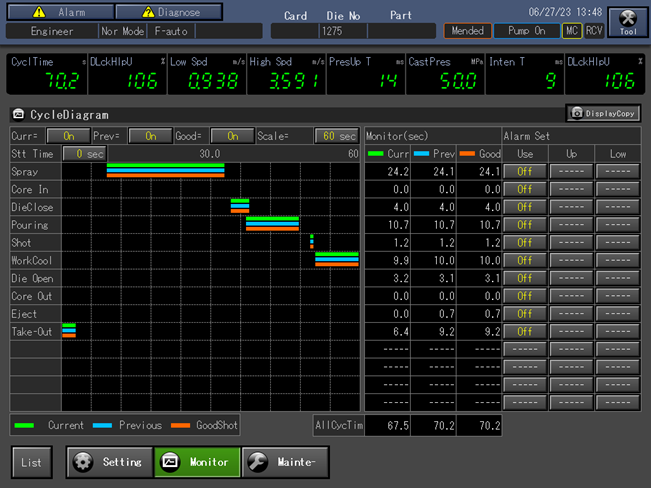The height and width of the screenshot is (488, 651).
Task: Open Setting with the gear icon
Action: tap(109, 462)
